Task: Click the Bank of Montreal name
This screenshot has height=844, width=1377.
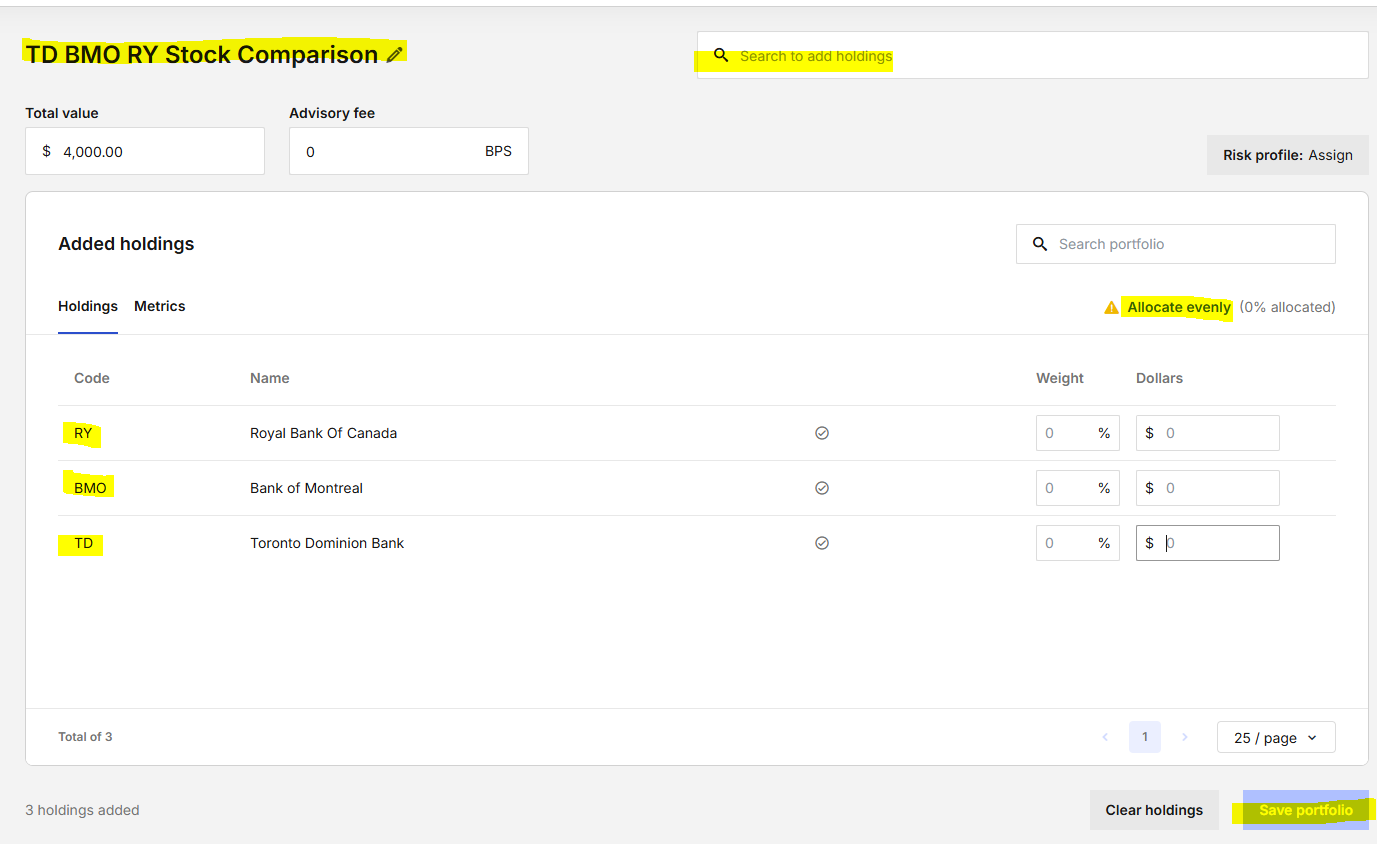Action: (306, 488)
